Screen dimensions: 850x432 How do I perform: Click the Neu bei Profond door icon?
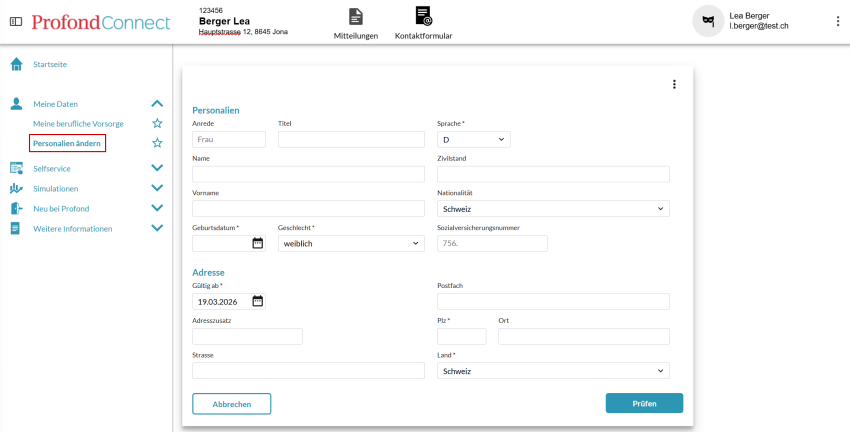(x=16, y=209)
